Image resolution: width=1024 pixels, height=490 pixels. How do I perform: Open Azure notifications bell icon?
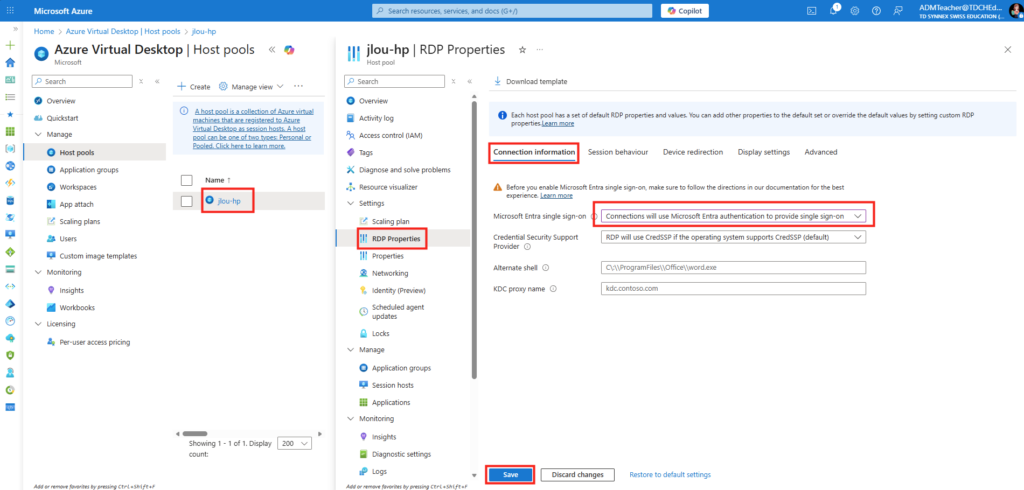coord(834,11)
